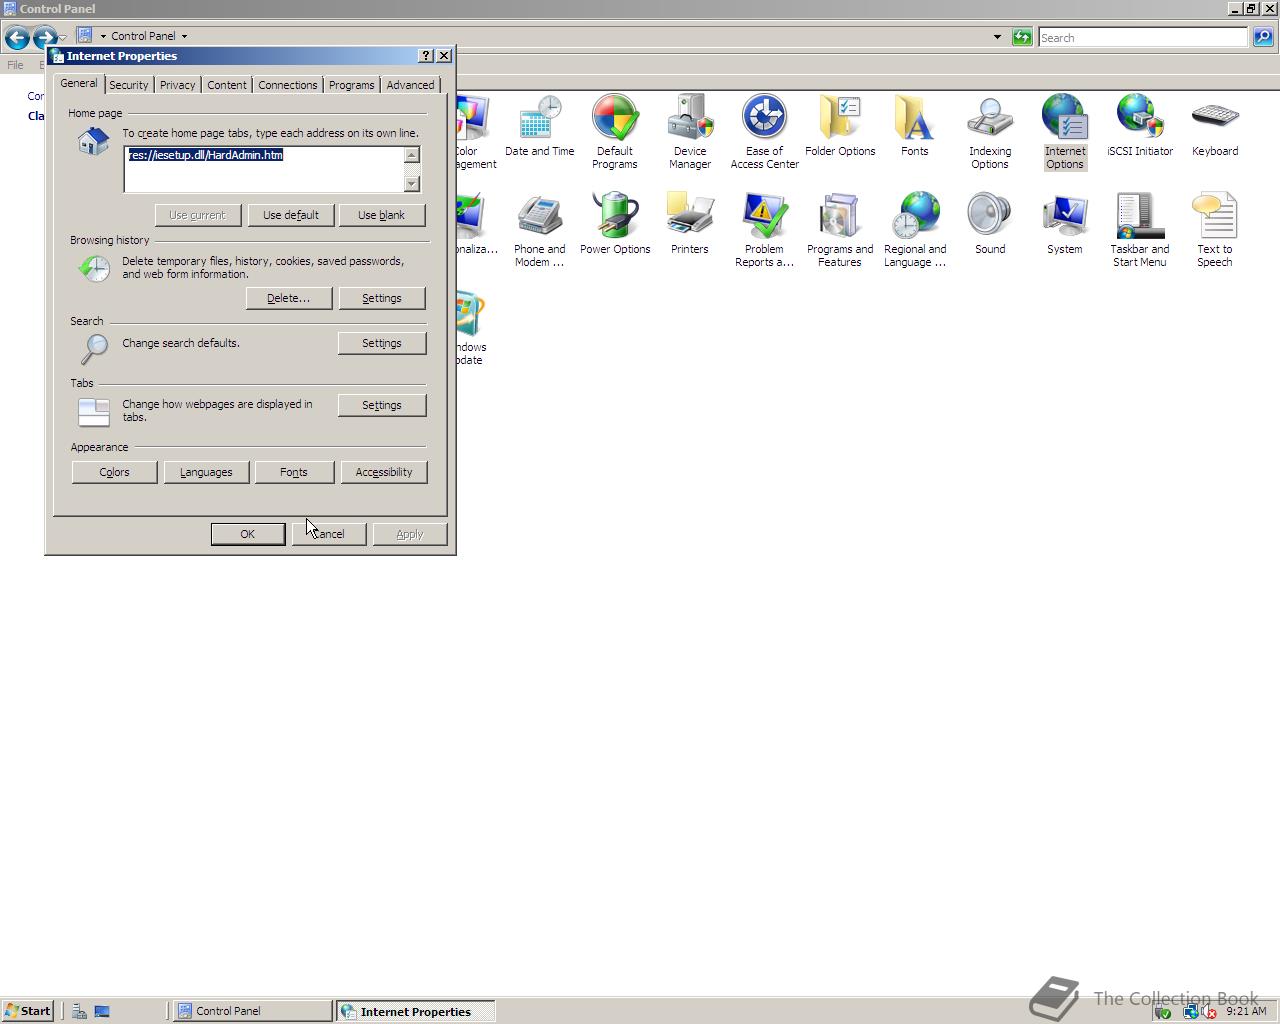Viewport: 1280px width, 1024px height.
Task: Switch to the Content tab
Action: [227, 85]
